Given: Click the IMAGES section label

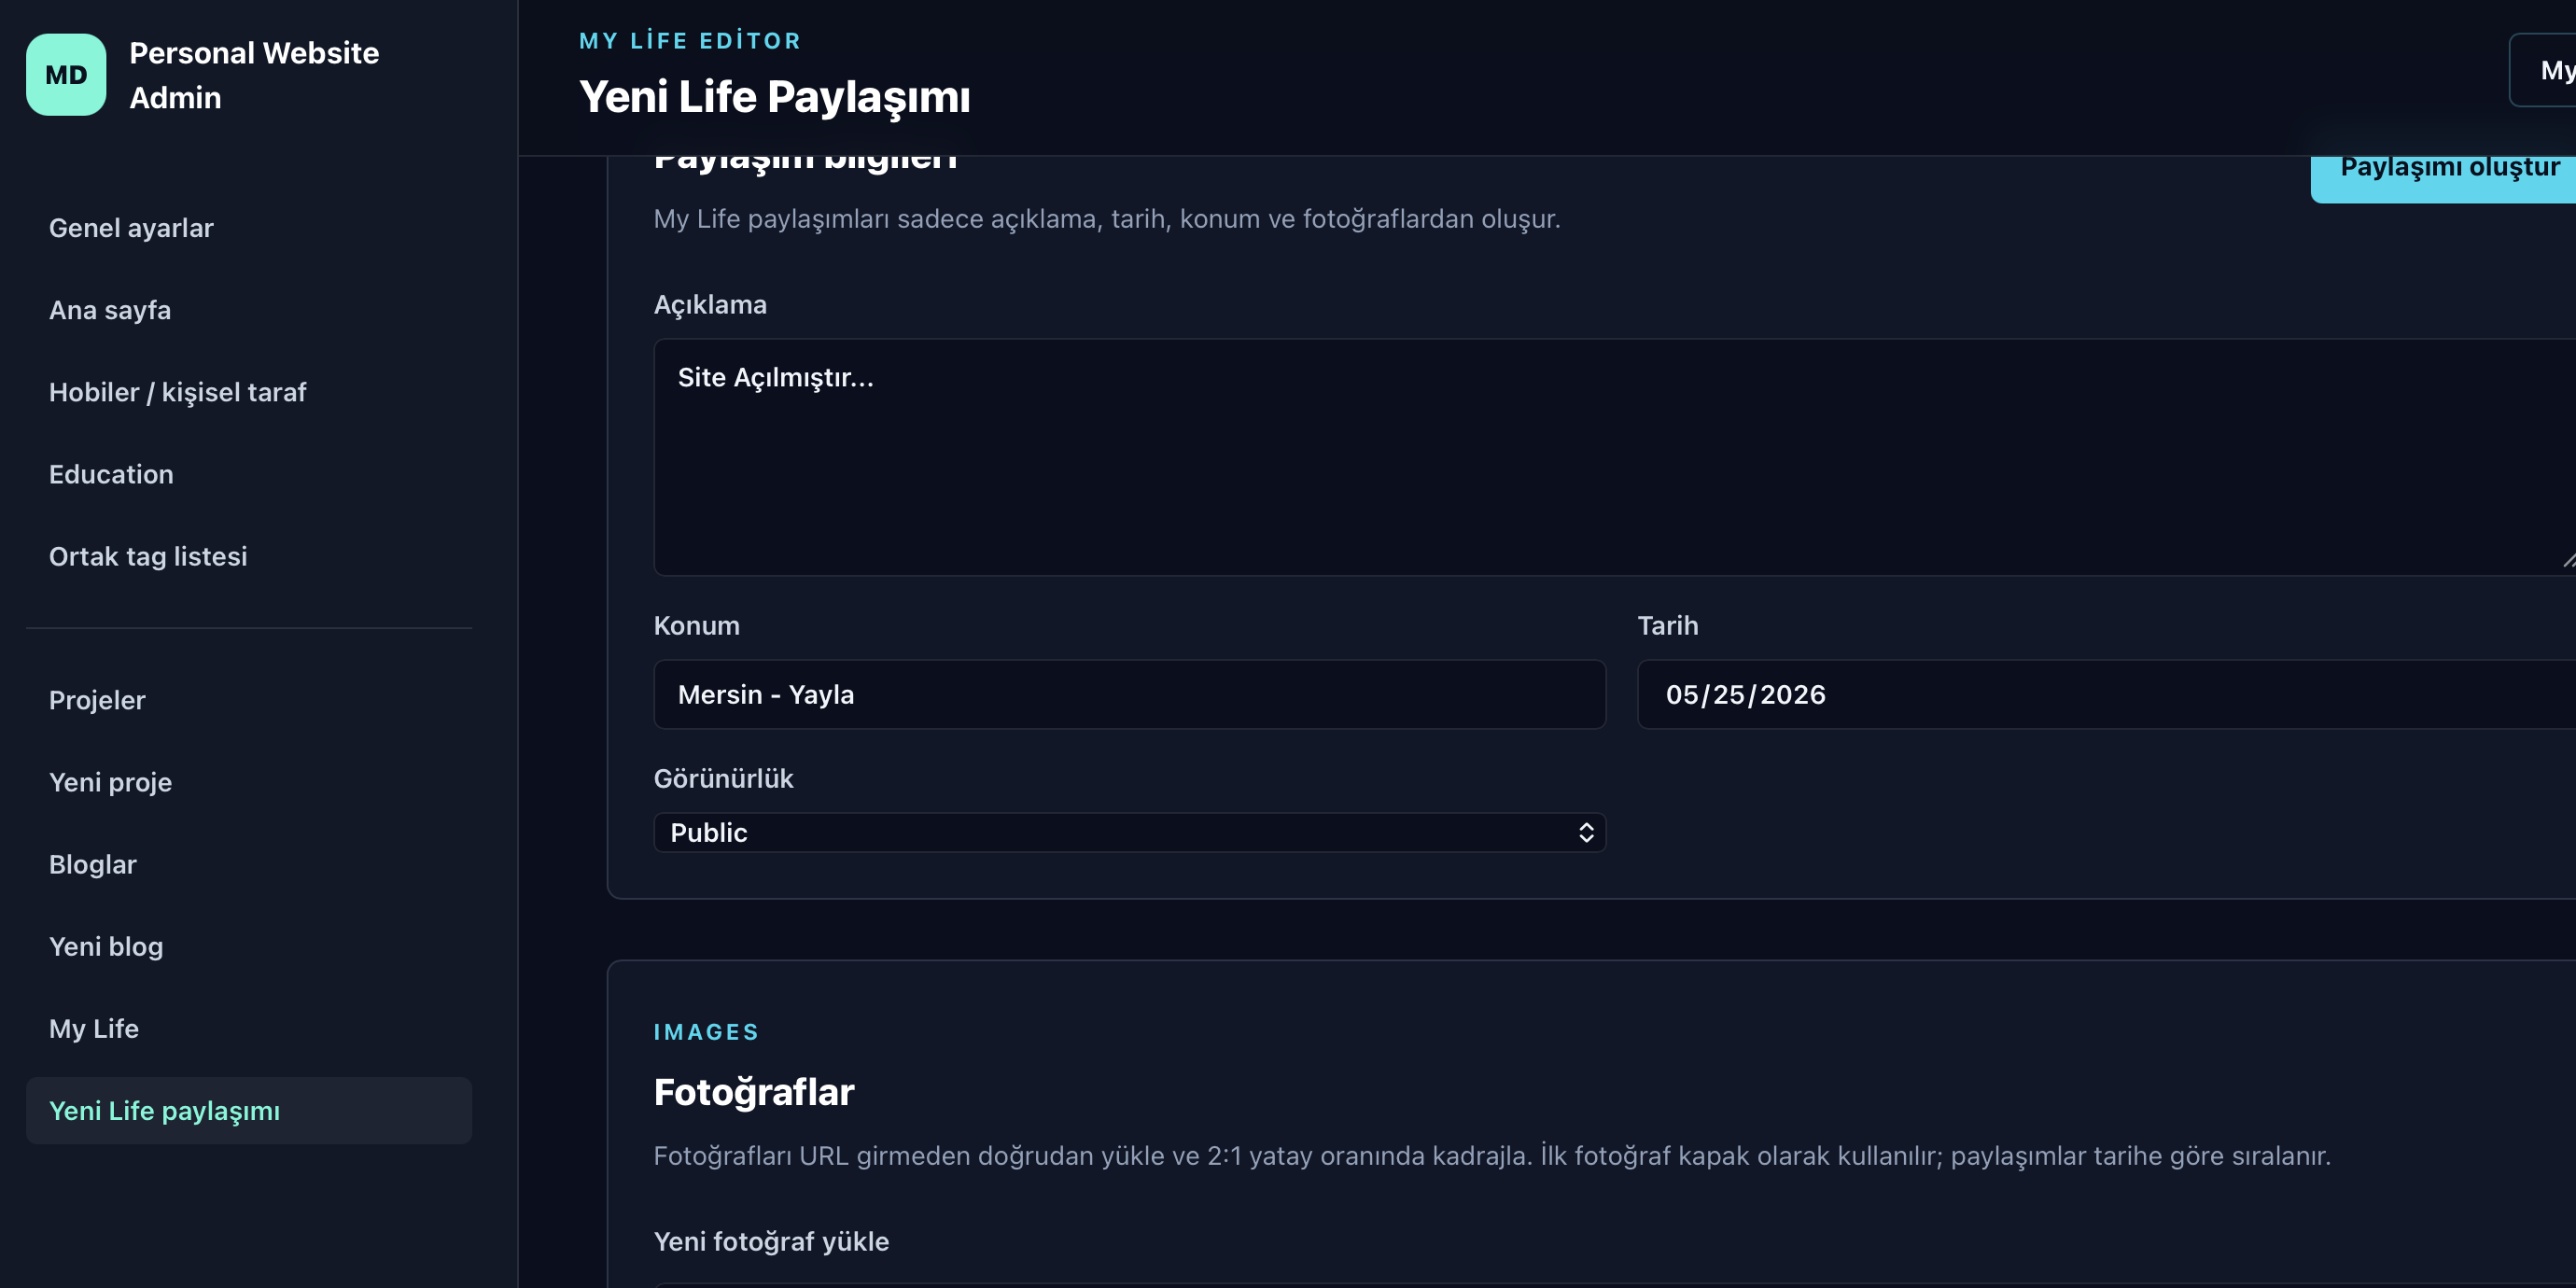Looking at the screenshot, I should point(707,1032).
